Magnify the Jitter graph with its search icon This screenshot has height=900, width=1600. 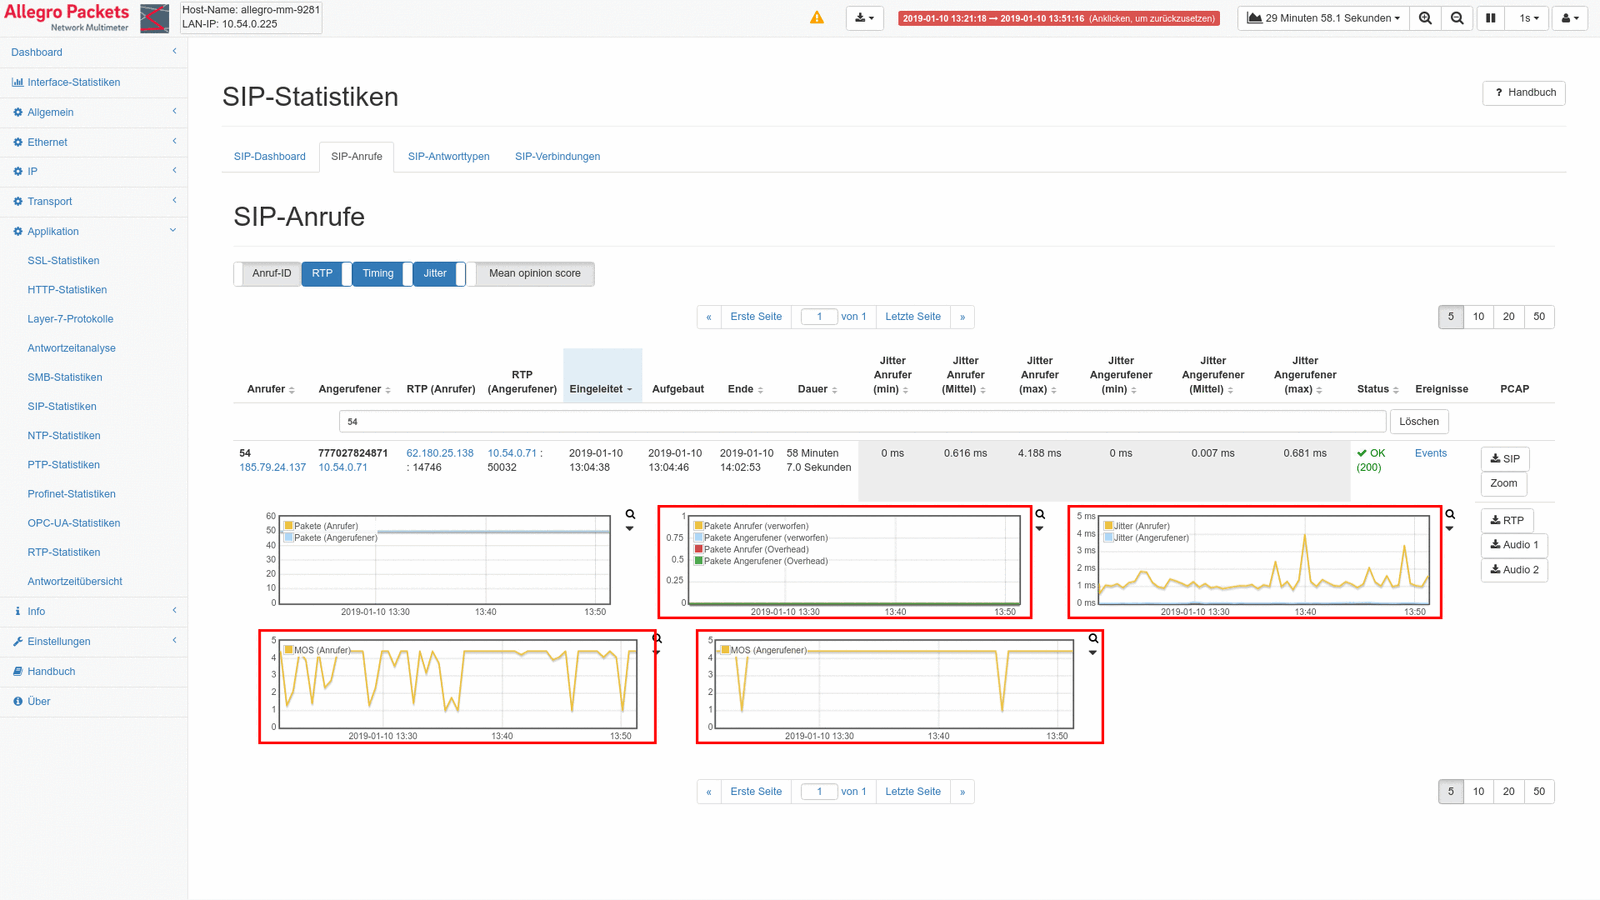coord(1450,515)
